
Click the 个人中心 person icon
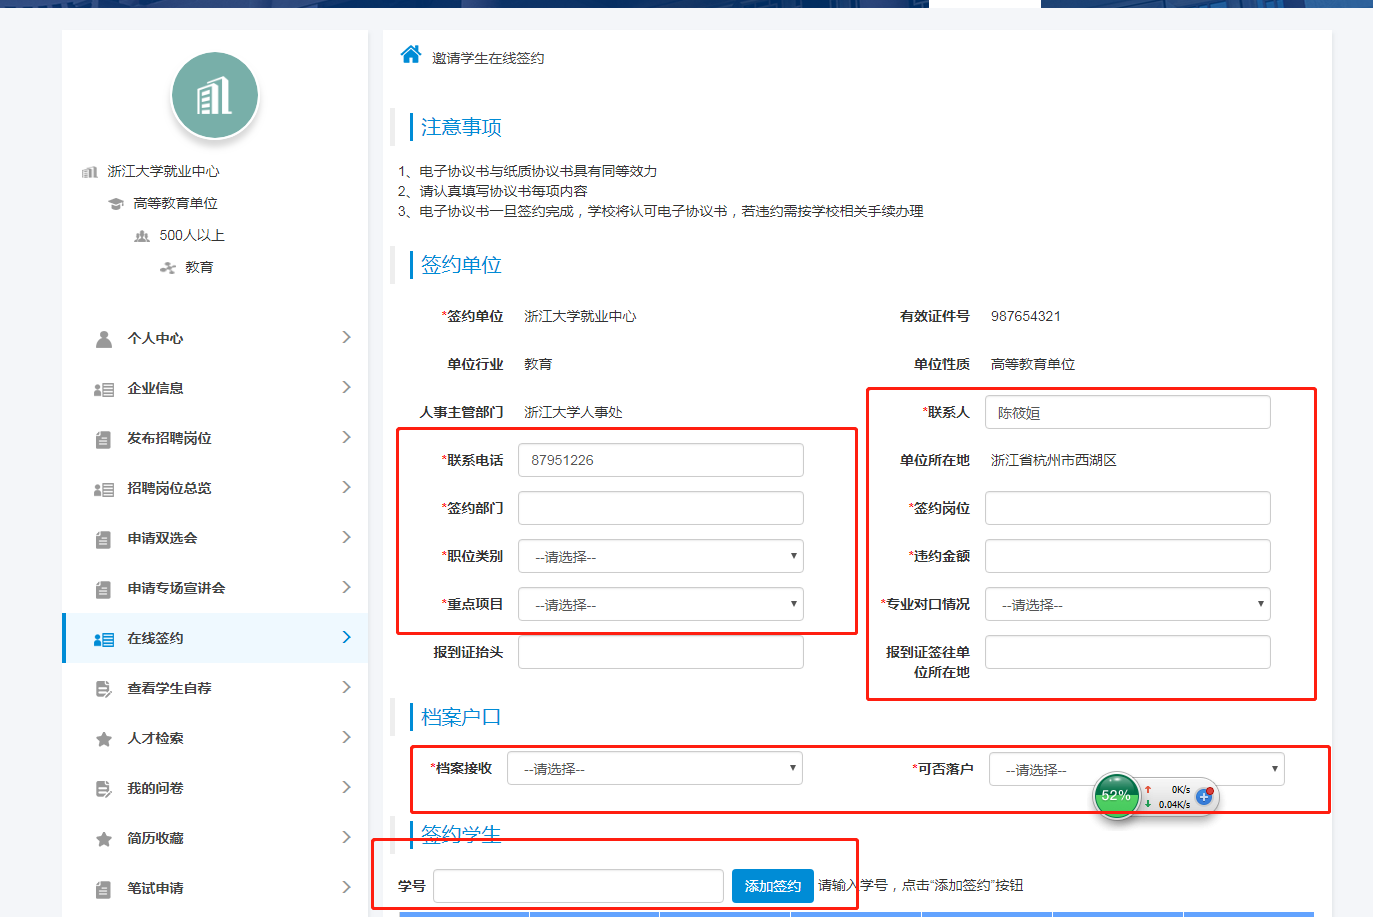coord(103,339)
